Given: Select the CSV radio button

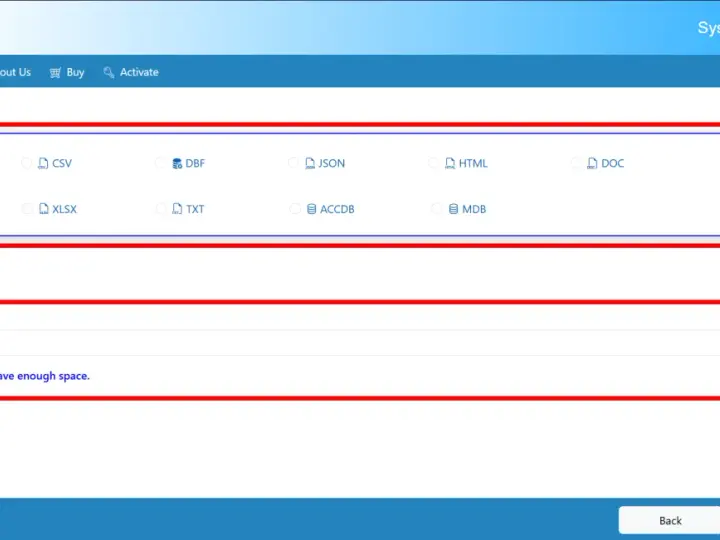Looking at the screenshot, I should point(27,163).
